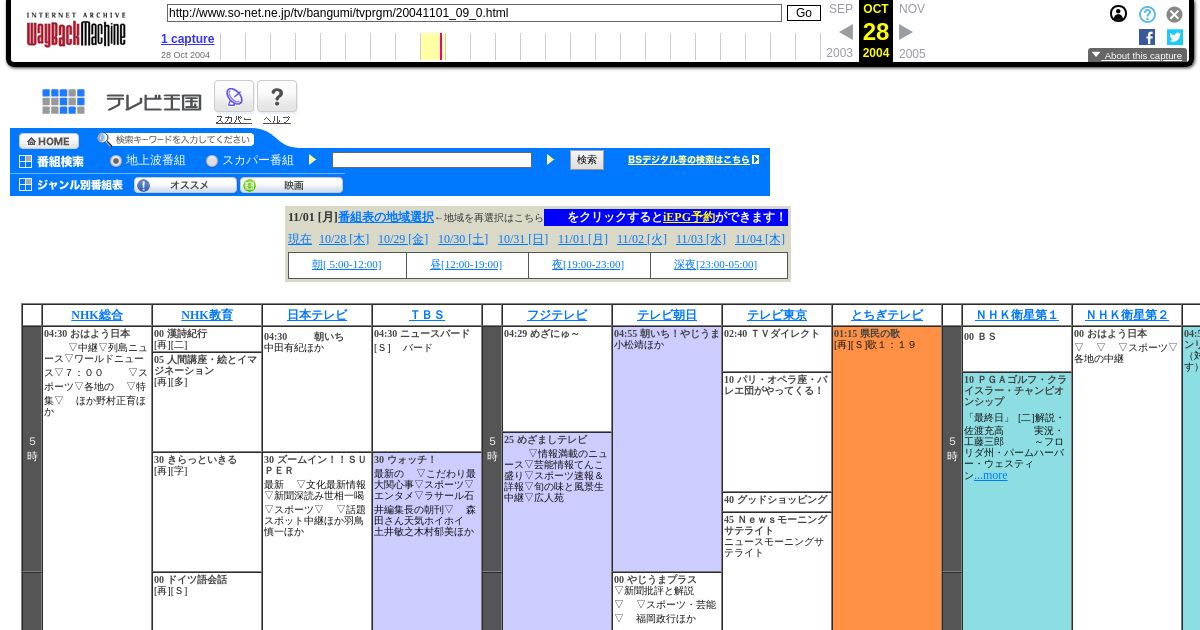Open Wayback Machine help icon

1147,14
